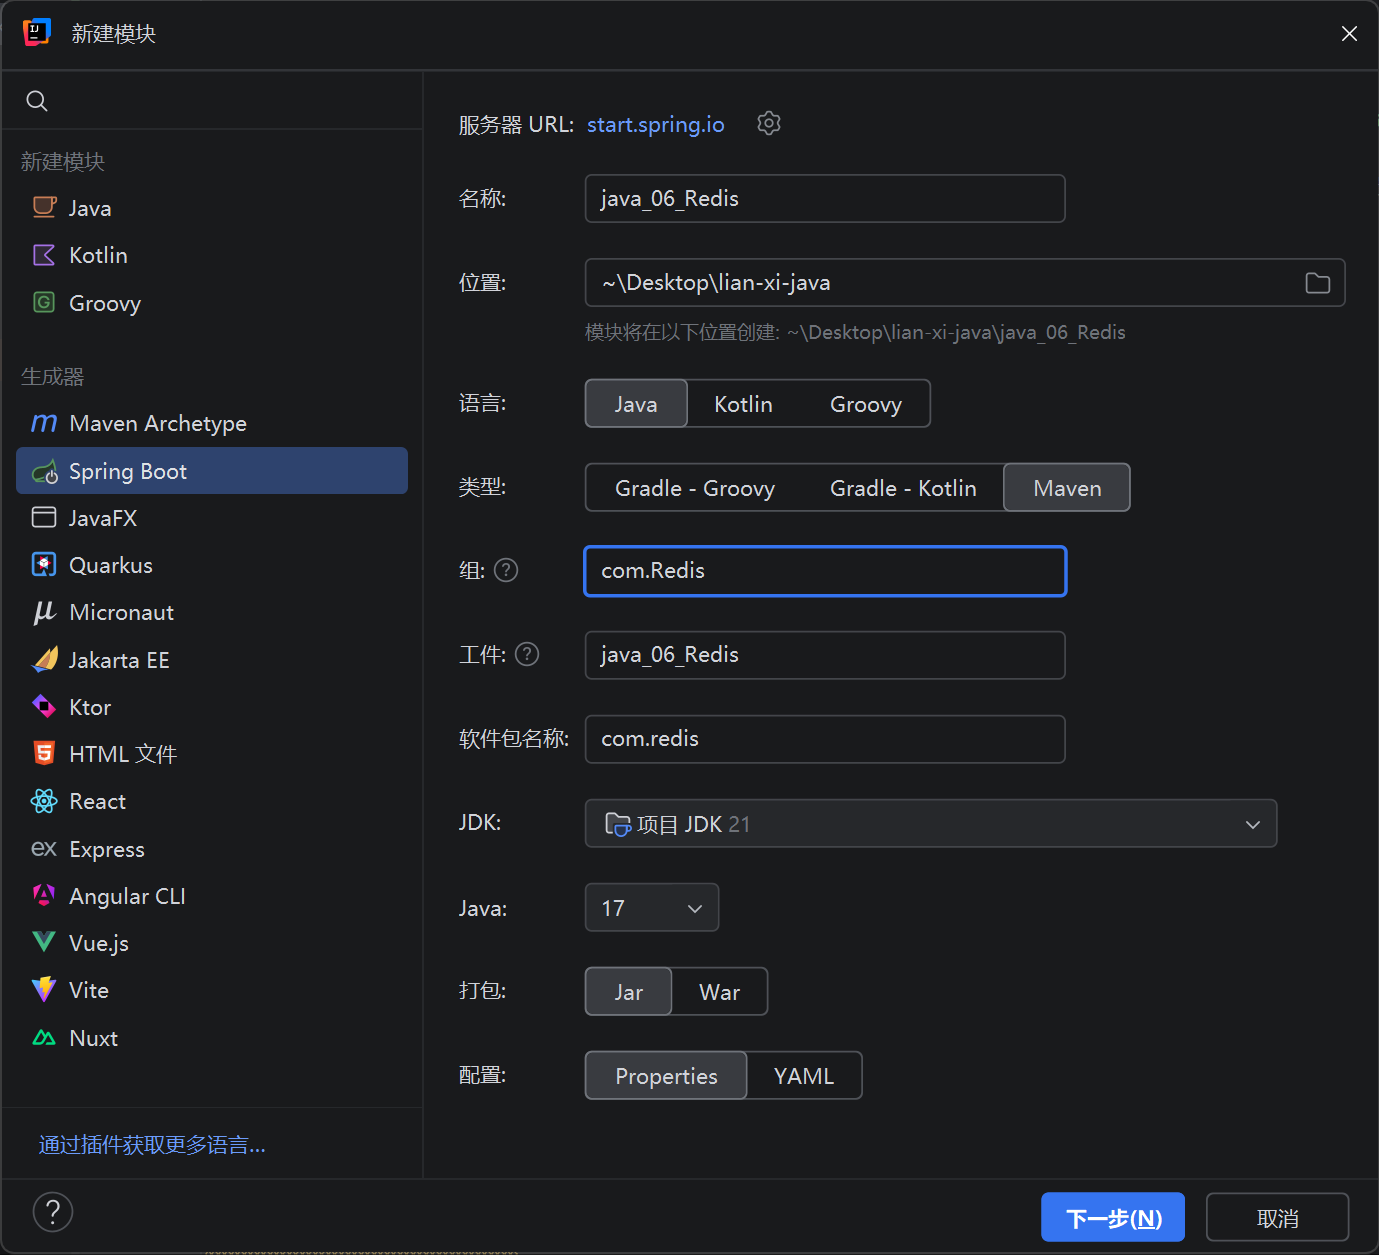Viewport: 1379px width, 1255px height.
Task: Set language to Java
Action: (x=636, y=404)
